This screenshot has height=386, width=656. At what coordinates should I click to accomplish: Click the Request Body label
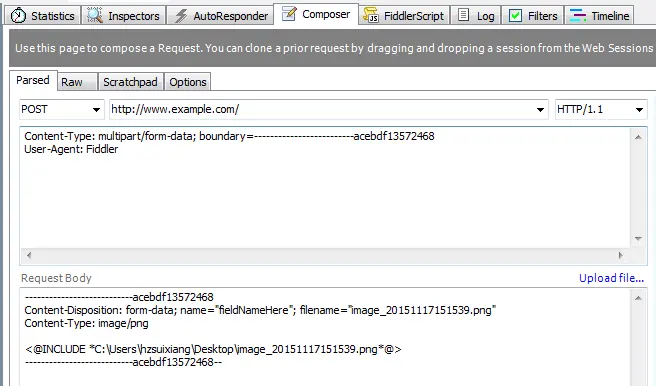click(56, 278)
